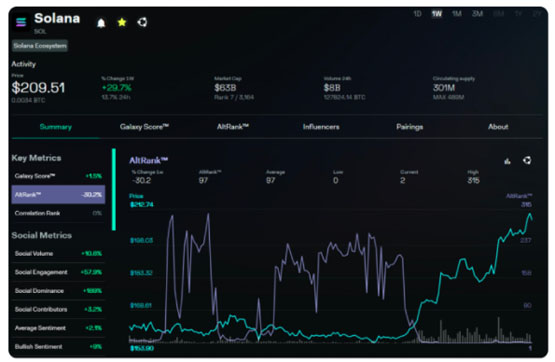Toggle the yellow favorite star
Viewport: 555px width, 362px height.
pyautogui.click(x=122, y=22)
